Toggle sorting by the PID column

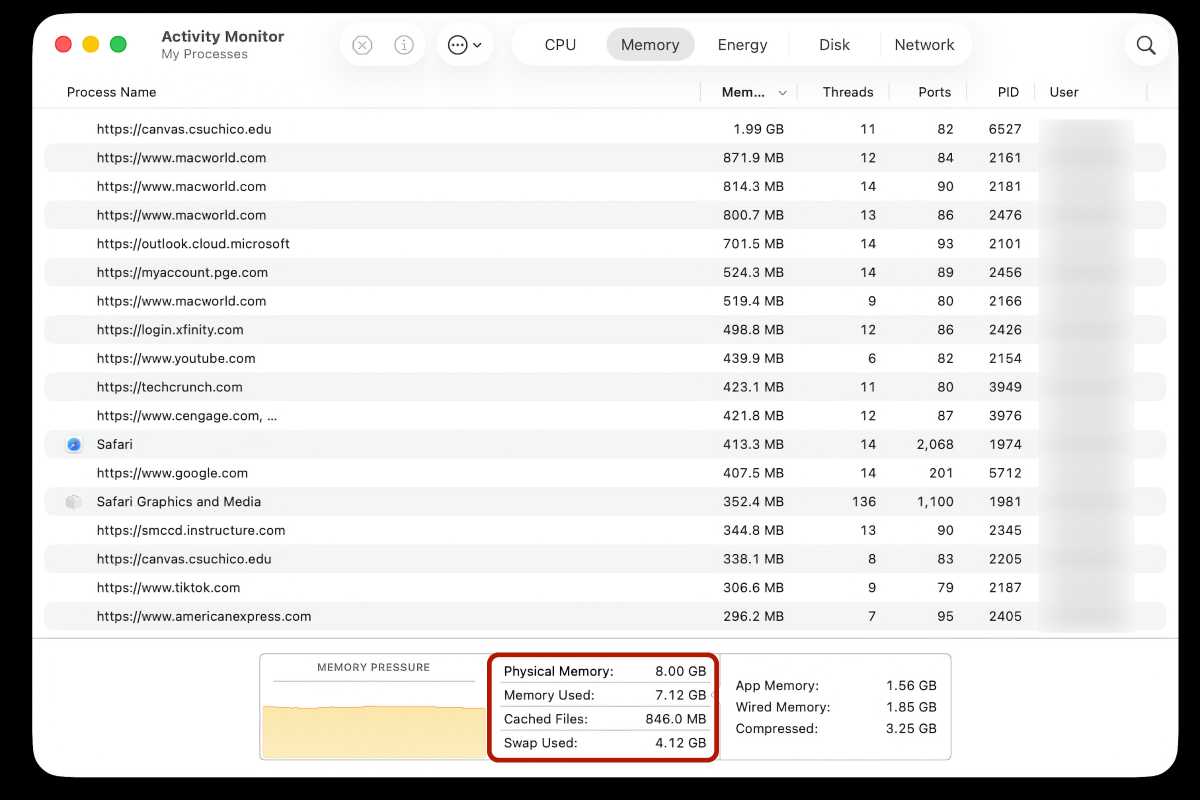(x=1007, y=92)
